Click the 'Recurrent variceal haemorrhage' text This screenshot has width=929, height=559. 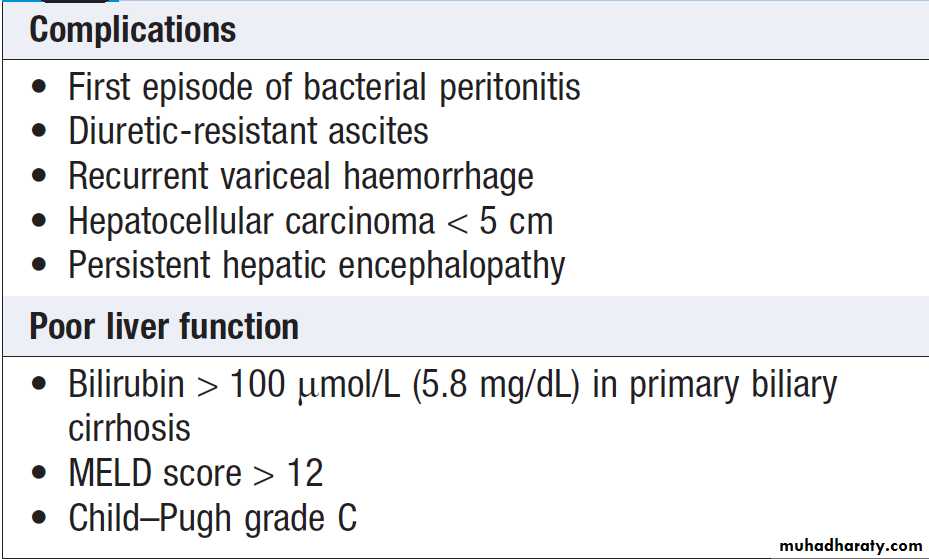[300, 176]
